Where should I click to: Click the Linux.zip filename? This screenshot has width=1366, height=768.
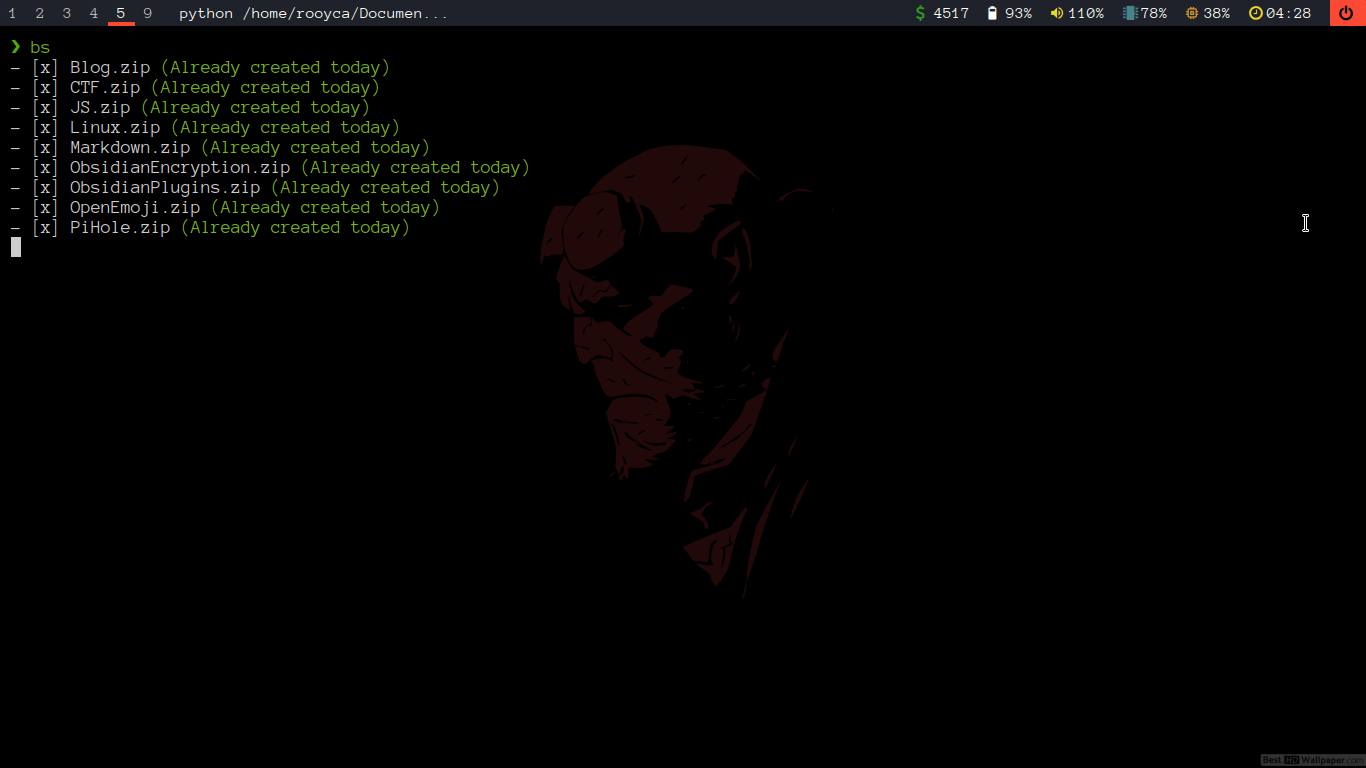[x=115, y=128]
